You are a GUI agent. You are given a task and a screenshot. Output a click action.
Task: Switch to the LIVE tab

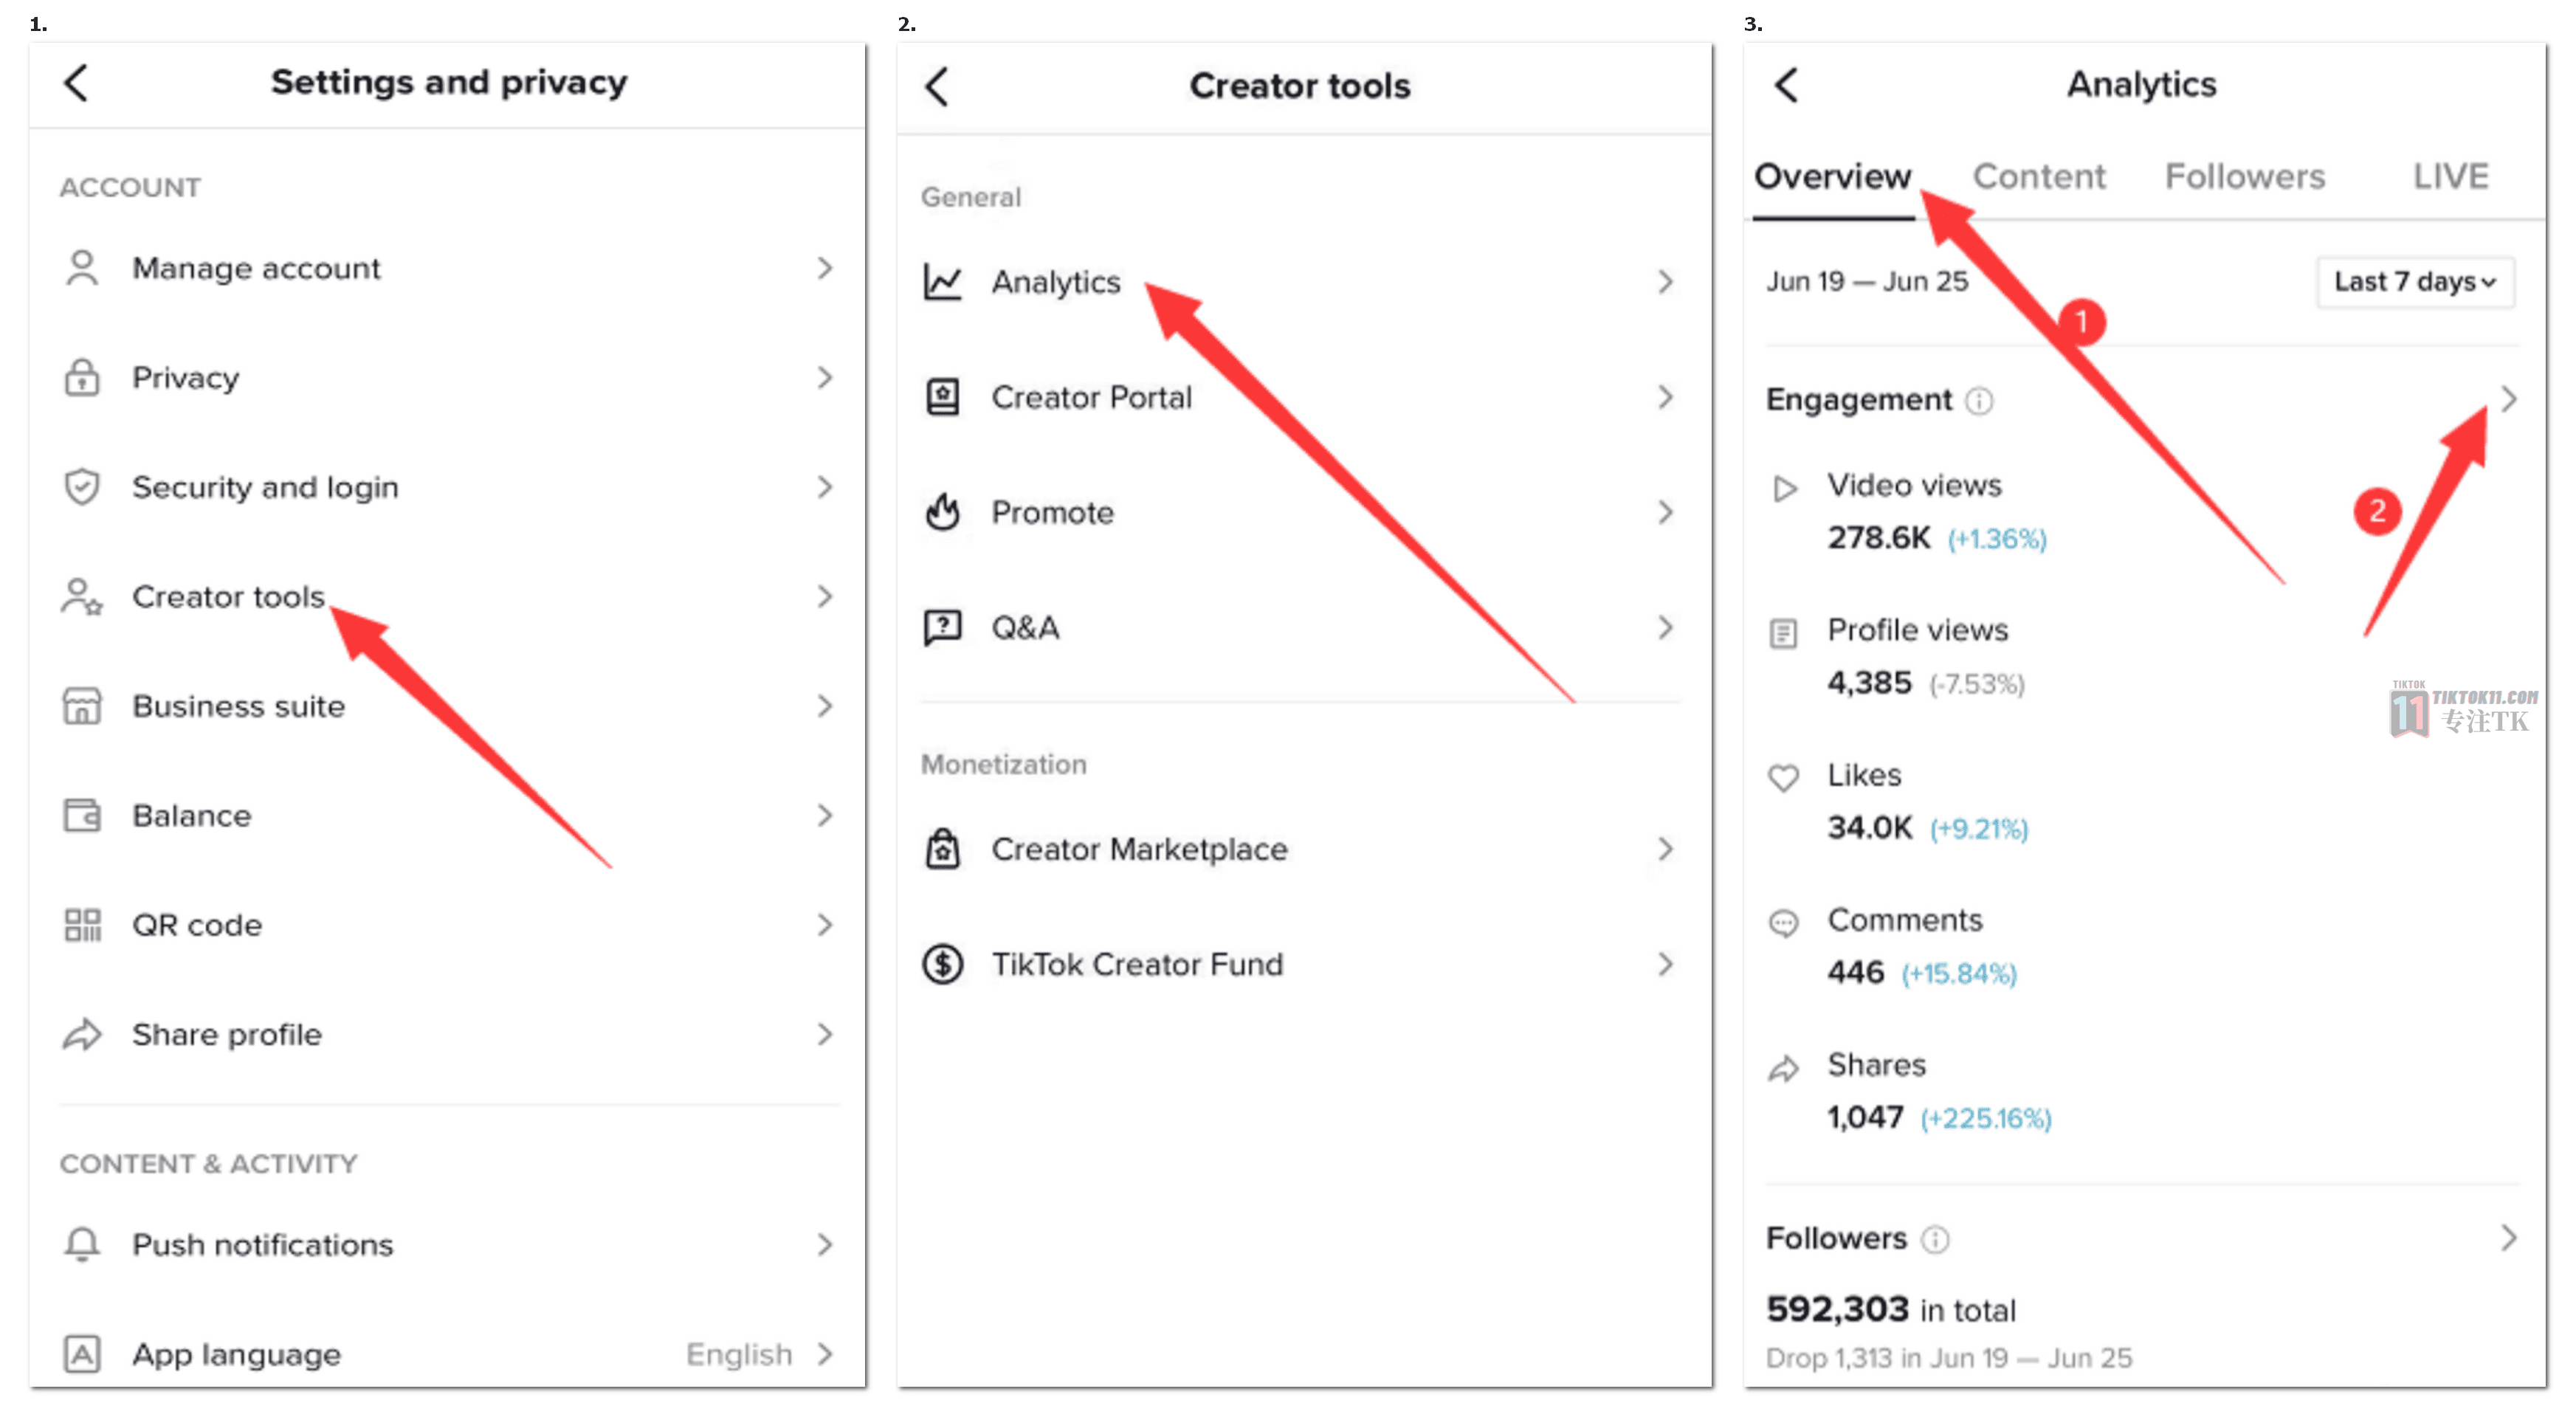pos(2451,177)
